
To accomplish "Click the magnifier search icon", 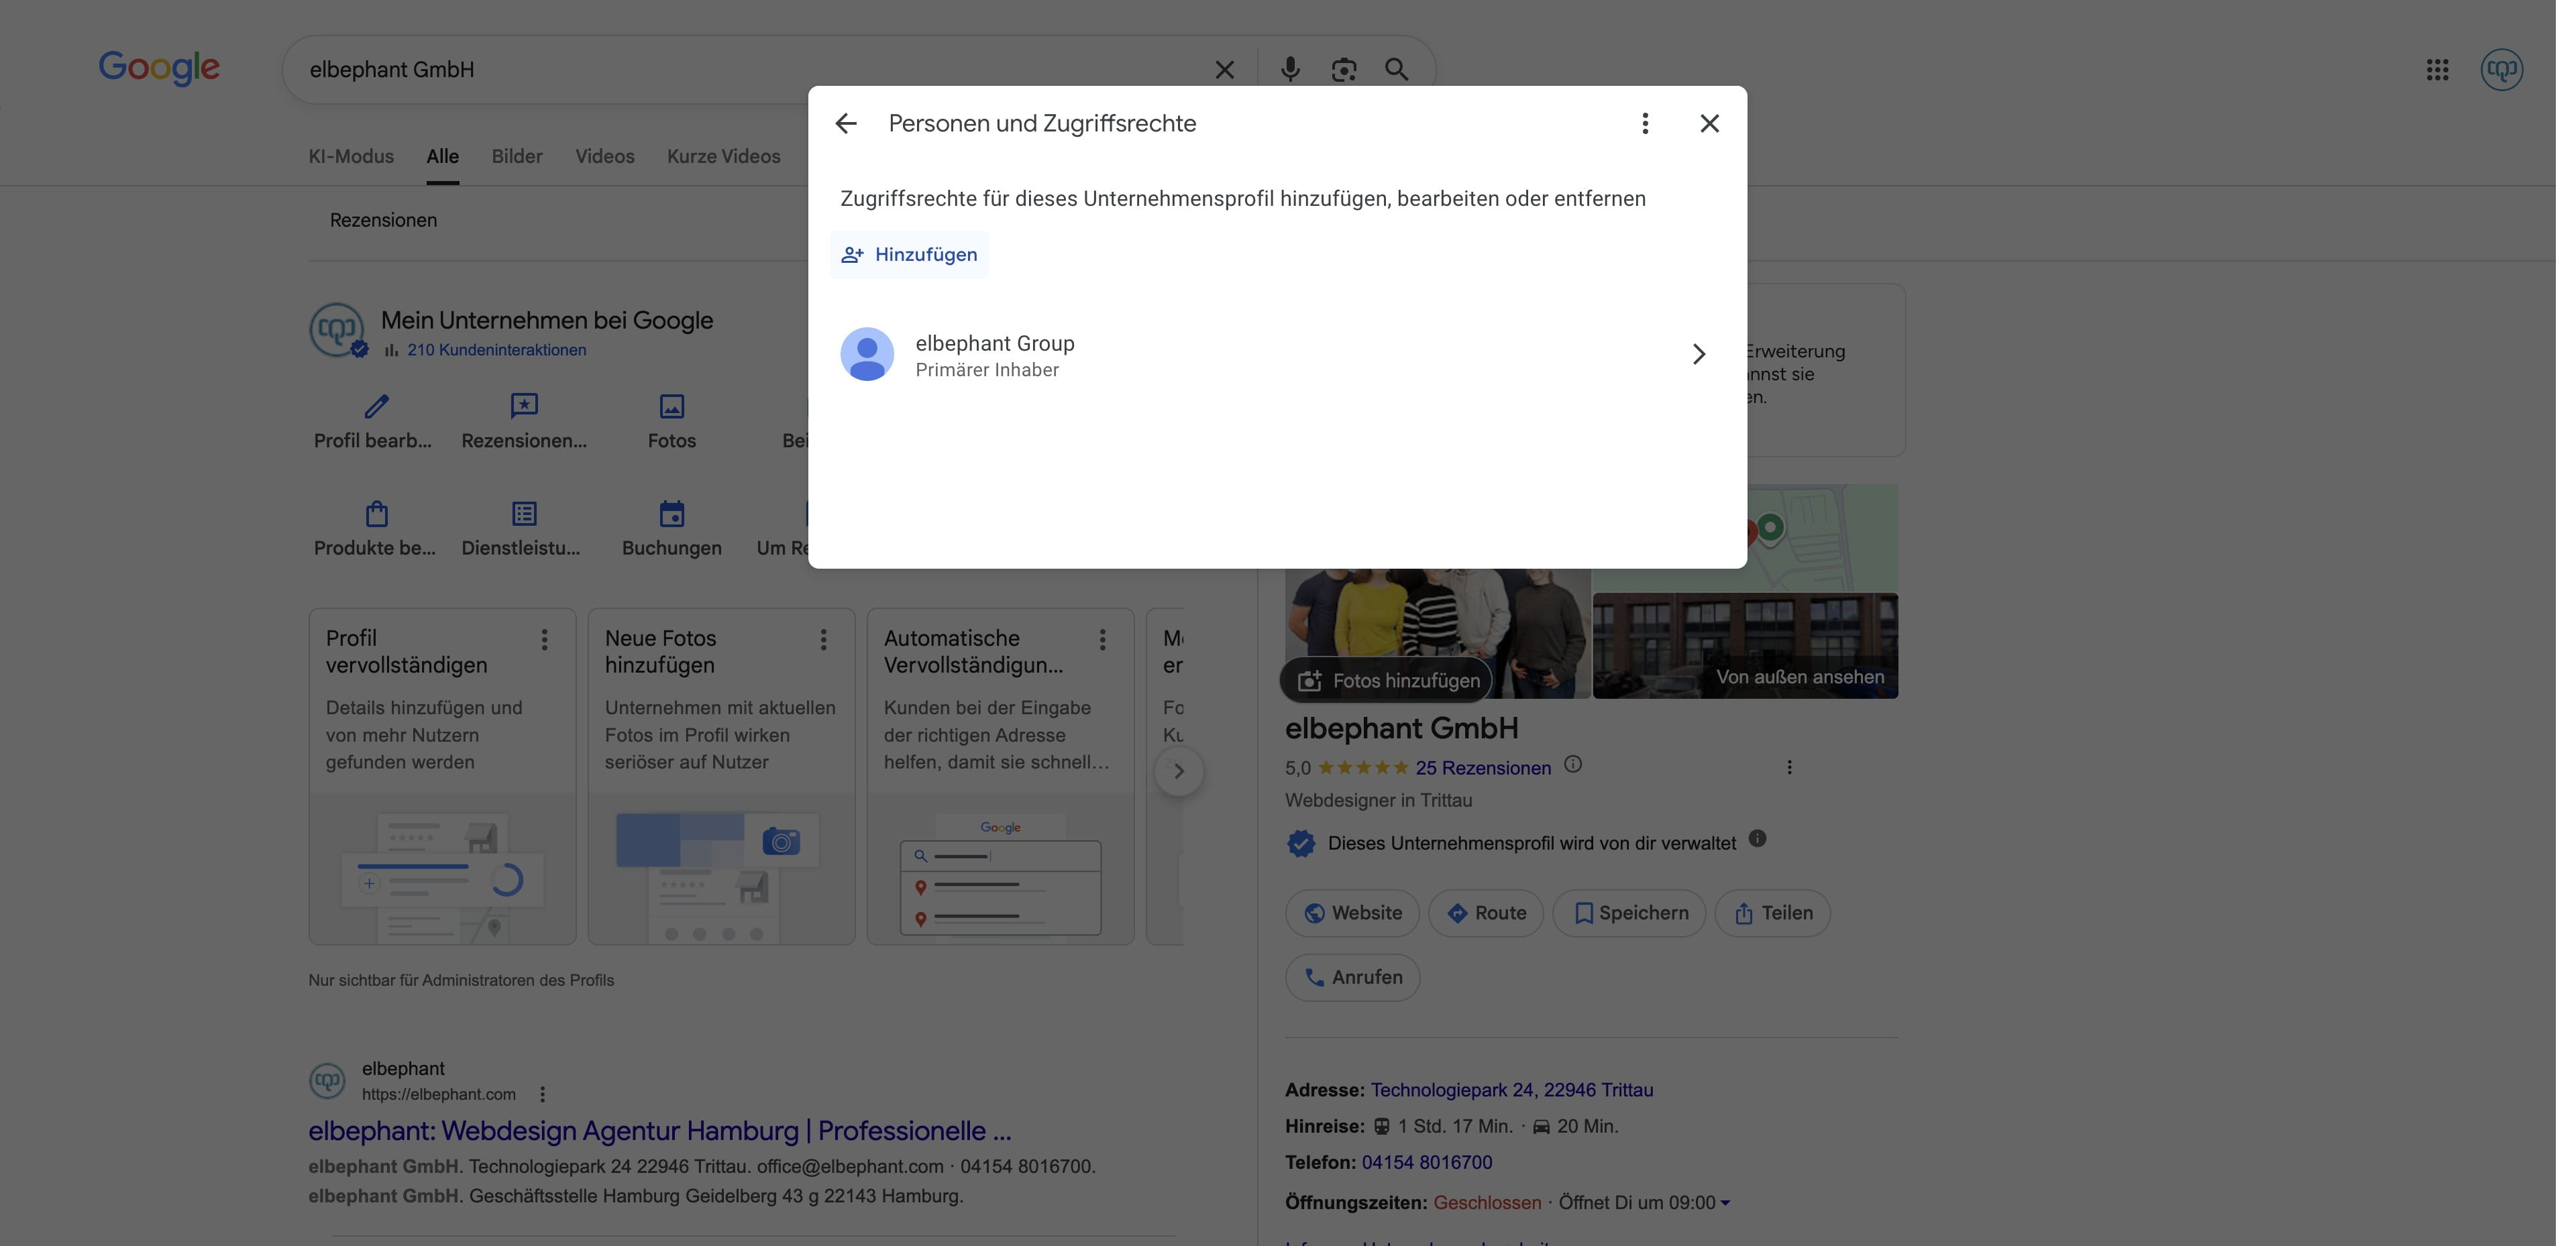I will (x=1397, y=69).
